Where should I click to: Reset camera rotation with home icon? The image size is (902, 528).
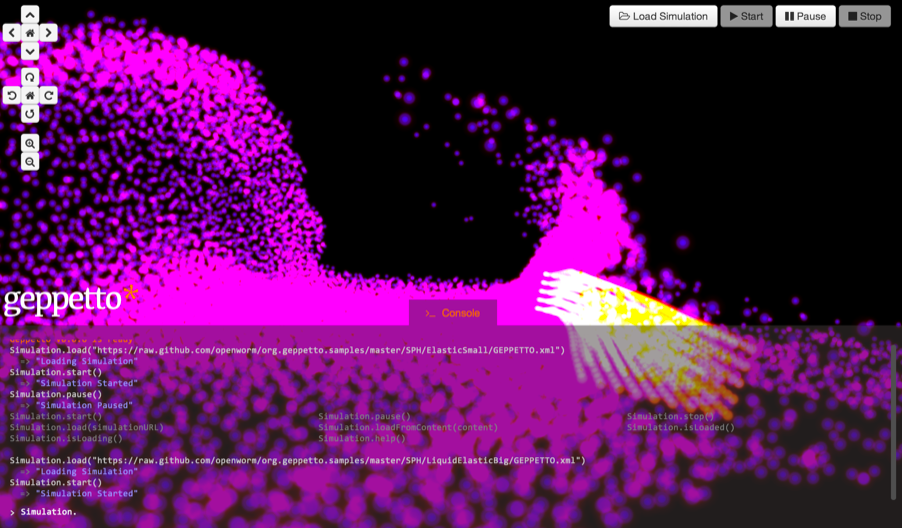click(x=30, y=96)
